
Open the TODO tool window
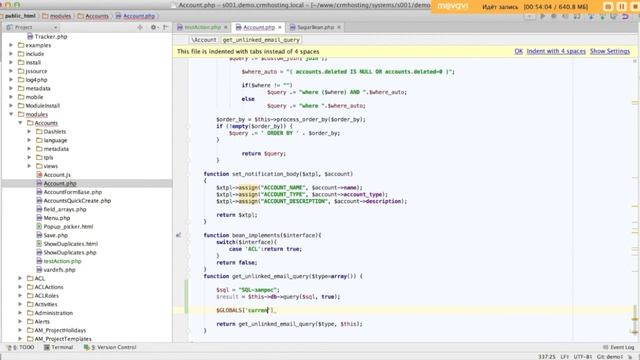pos(21,347)
